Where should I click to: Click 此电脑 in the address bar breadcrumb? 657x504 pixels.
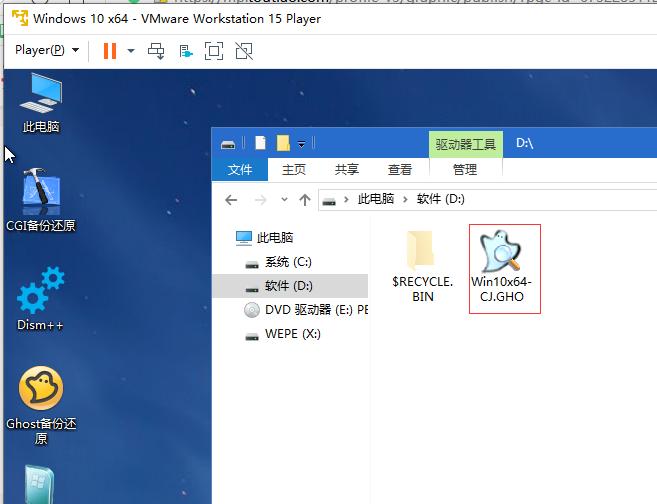click(375, 199)
